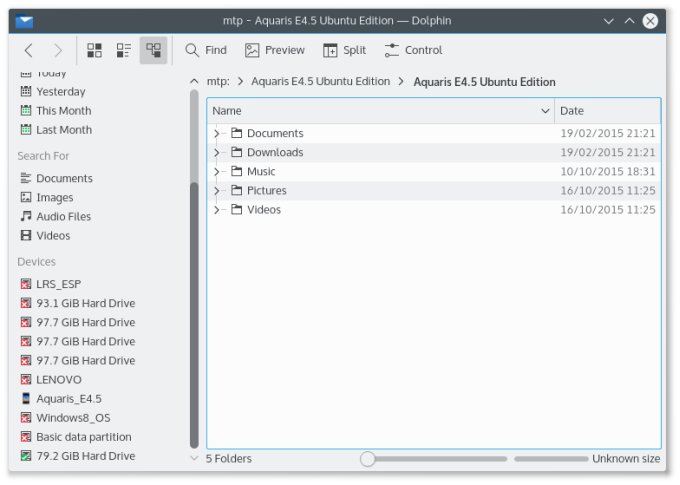Open Aquaris_E4.5 device in sidebar
680x485 pixels.
coord(68,398)
